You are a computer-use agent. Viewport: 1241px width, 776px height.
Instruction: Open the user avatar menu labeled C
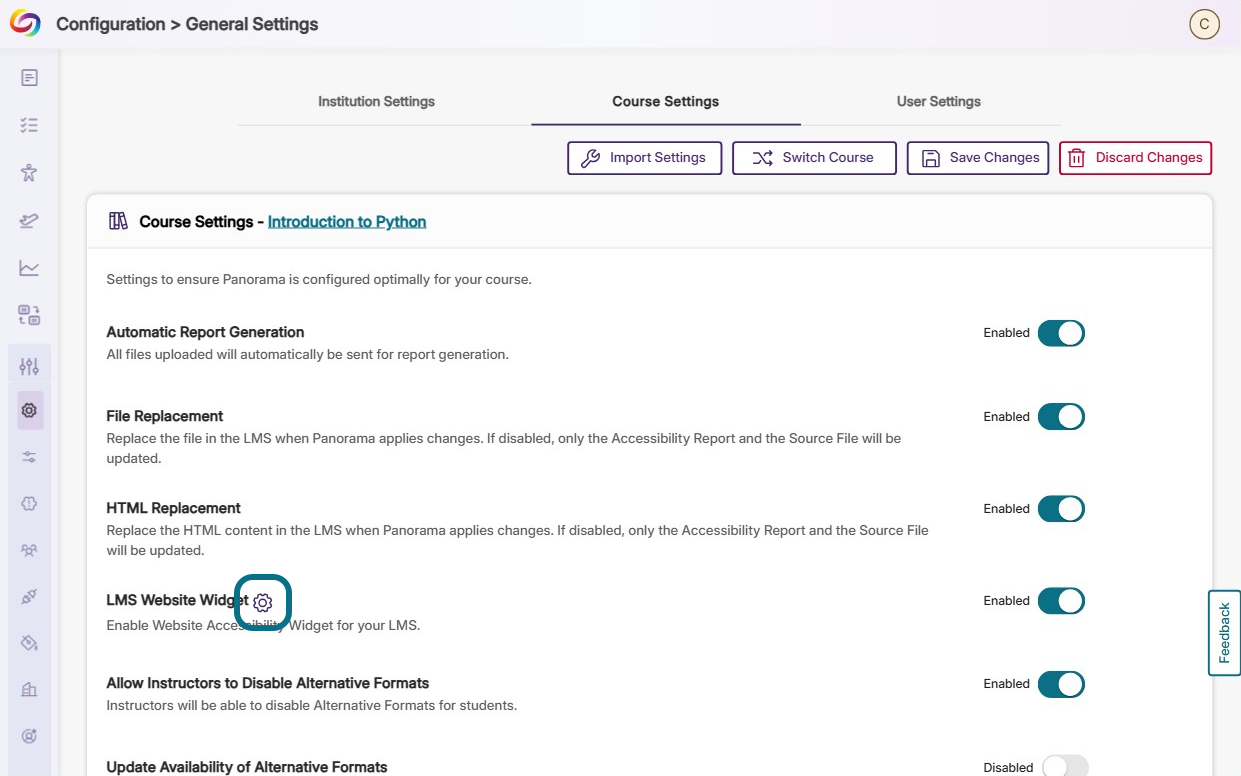click(1204, 24)
